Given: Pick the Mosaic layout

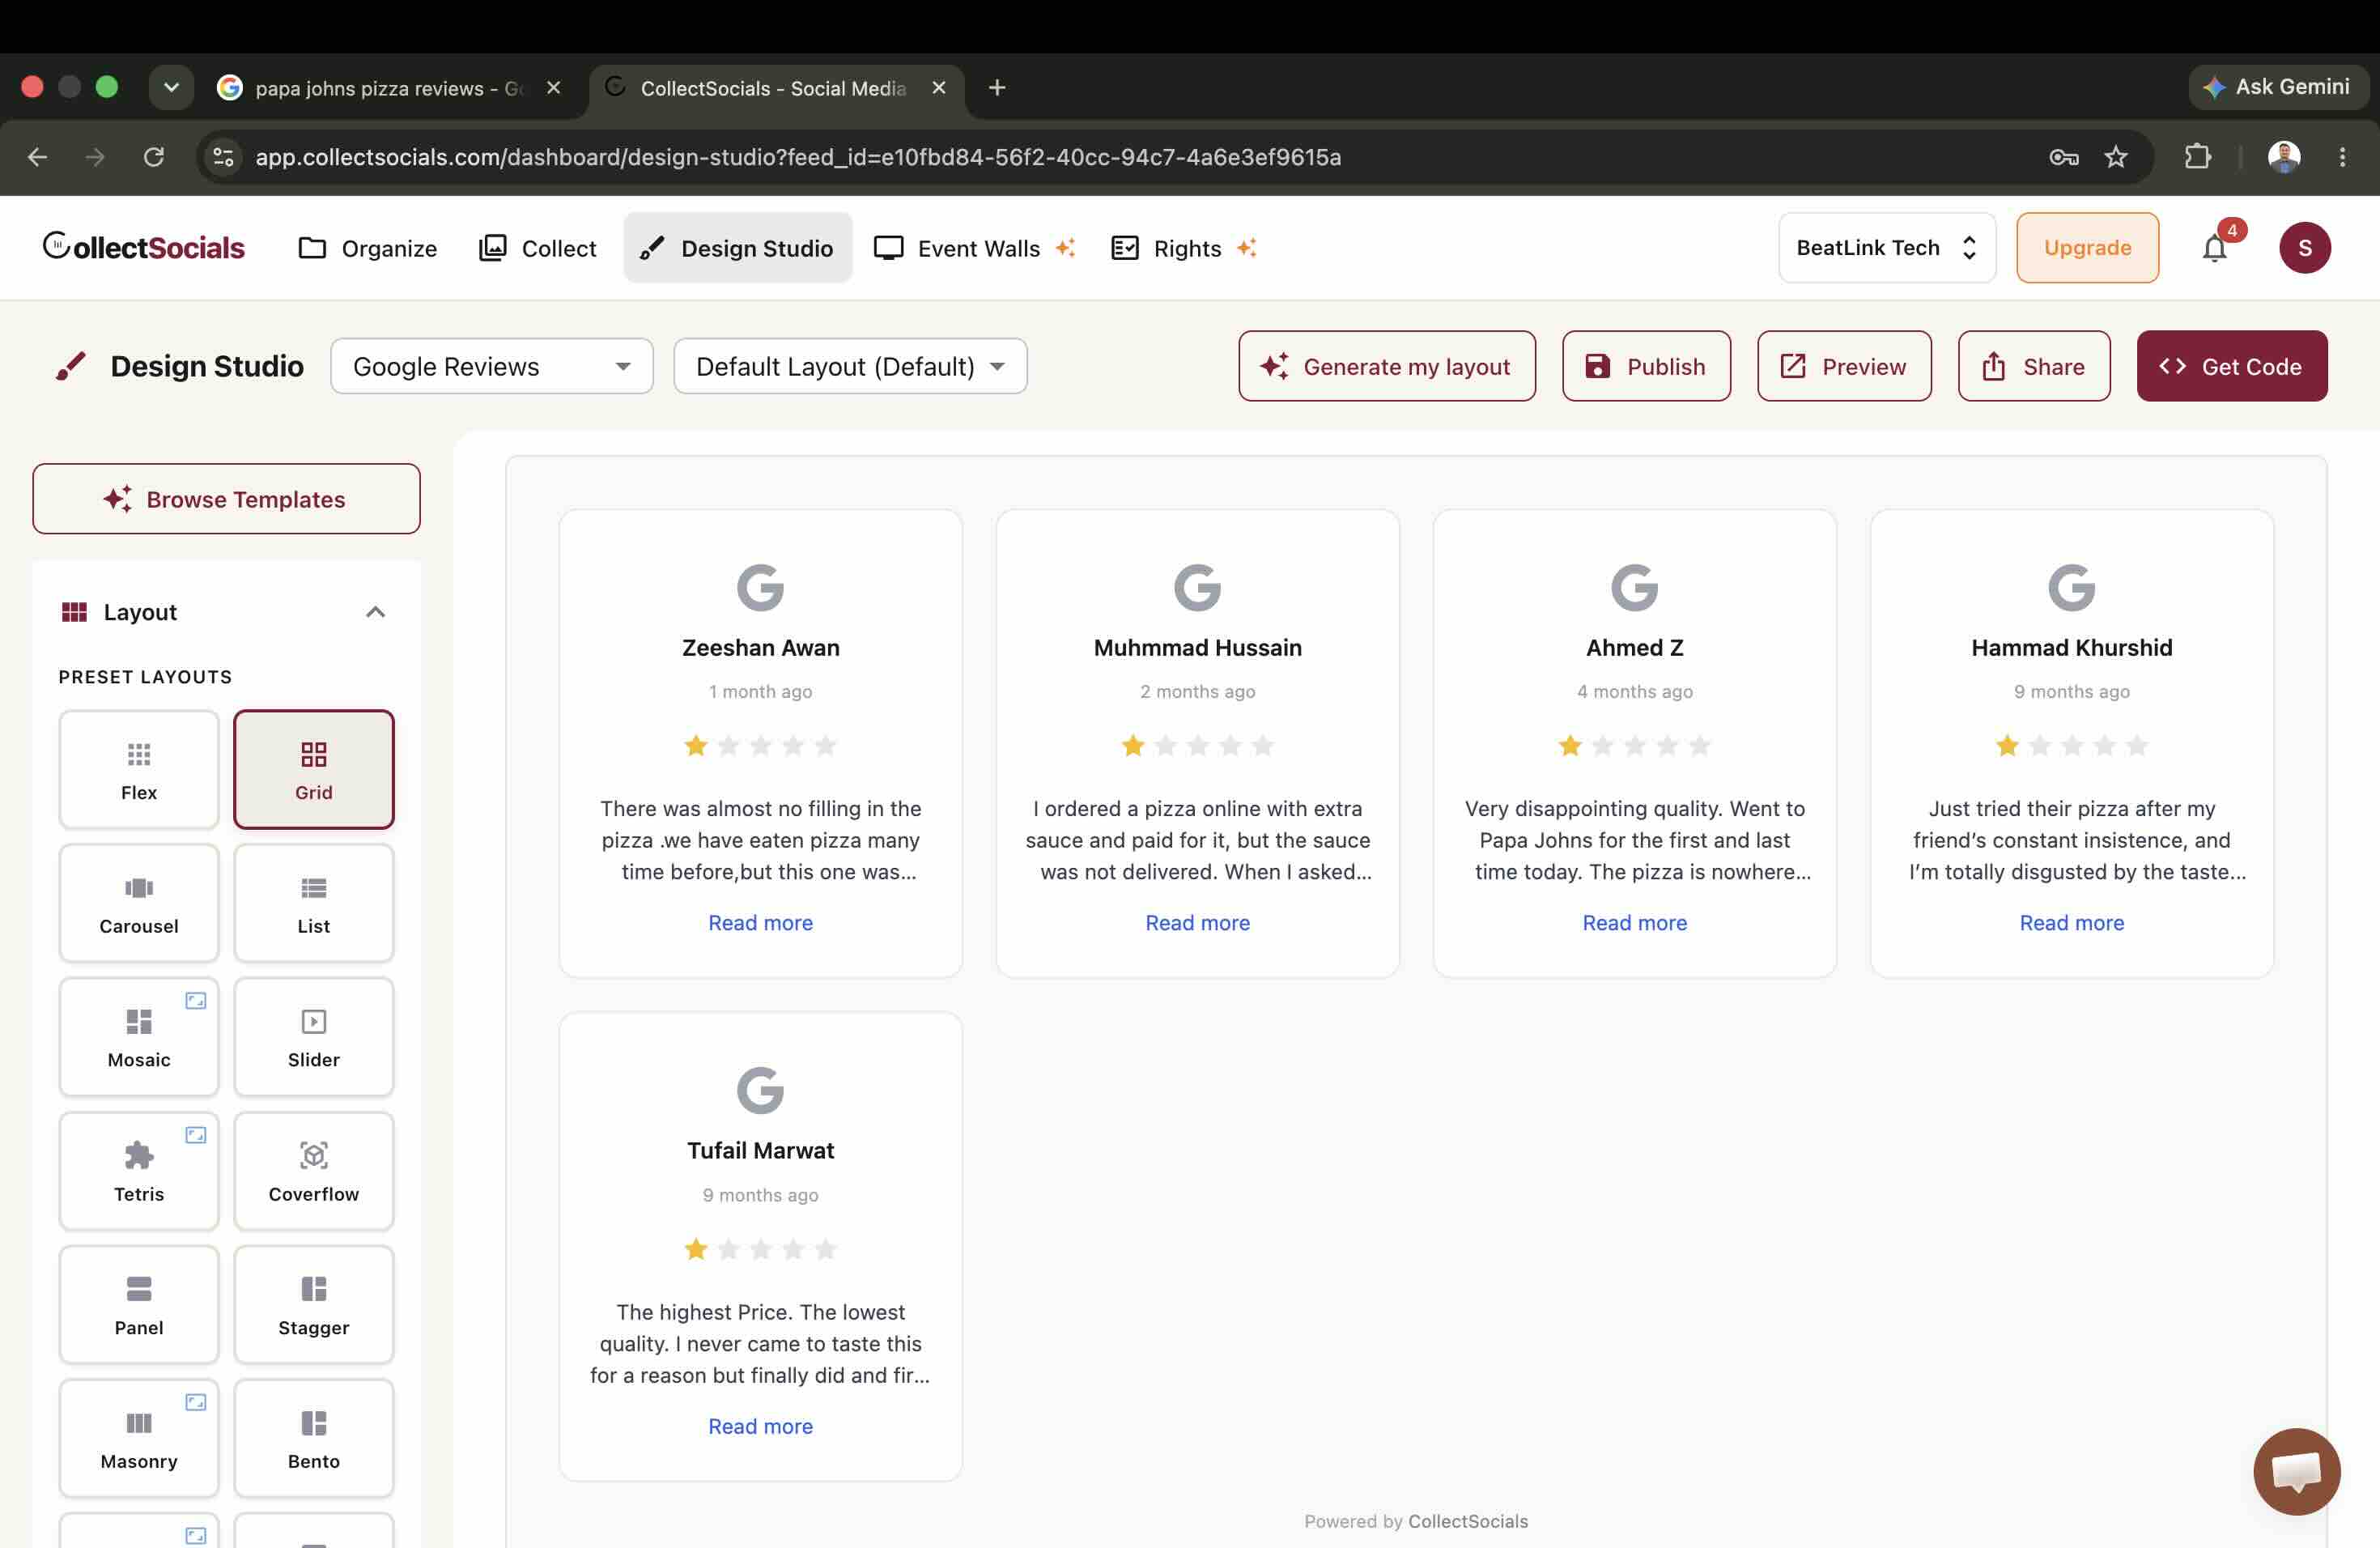Looking at the screenshot, I should 139,1037.
